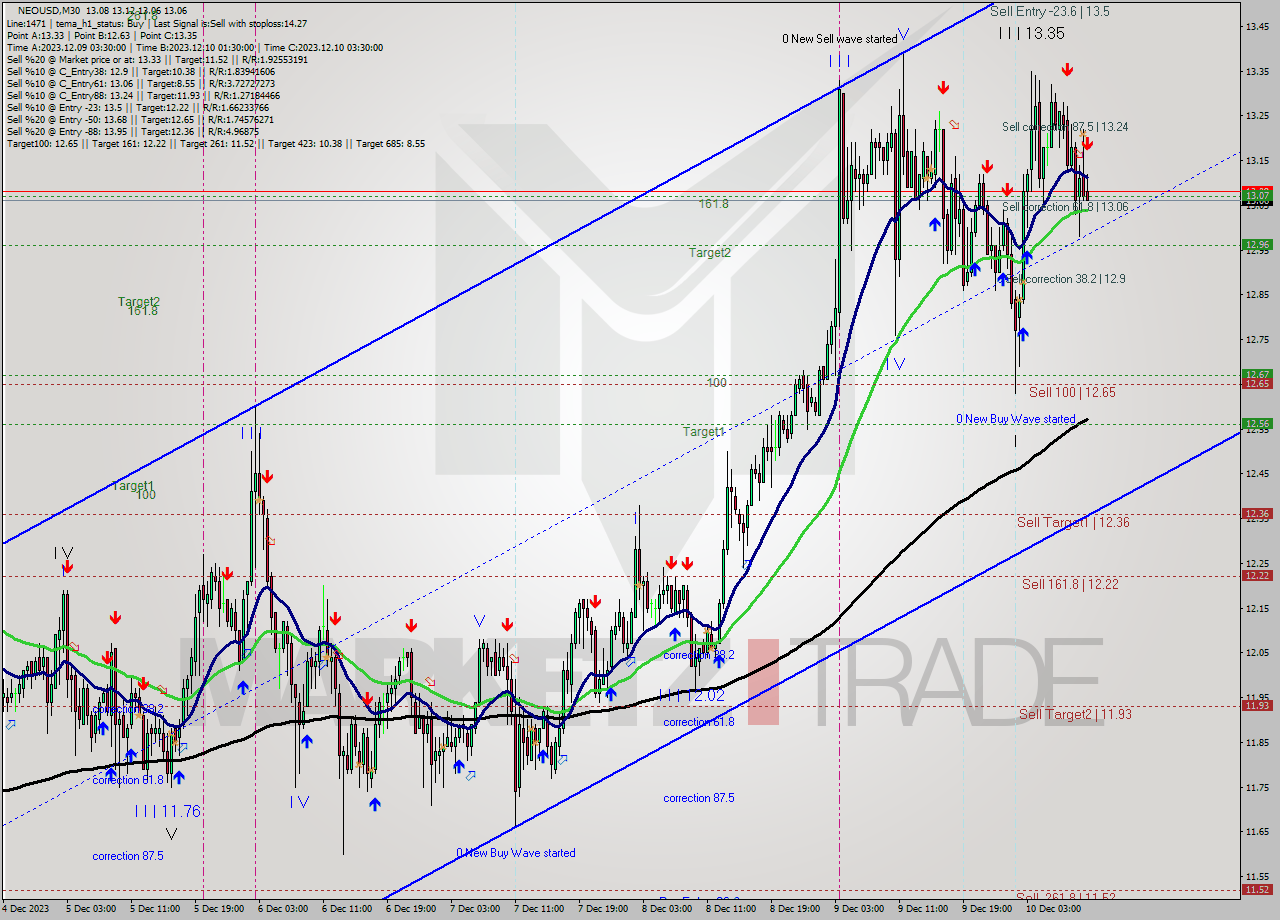Click the '5 Dec 11:00' time axis label
This screenshot has width=1280, height=920.
pos(155,909)
